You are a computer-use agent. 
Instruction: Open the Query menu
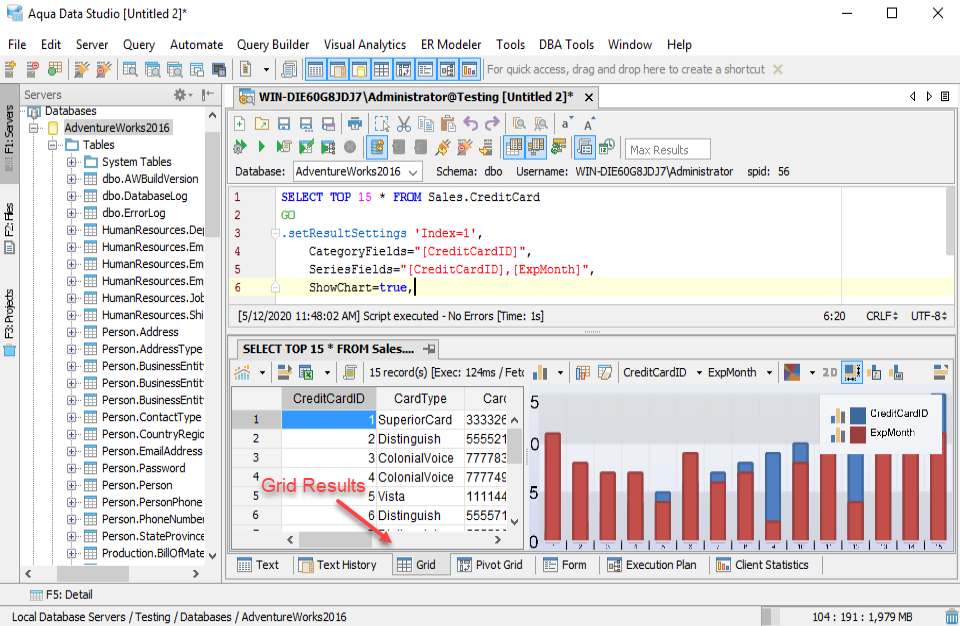point(138,45)
